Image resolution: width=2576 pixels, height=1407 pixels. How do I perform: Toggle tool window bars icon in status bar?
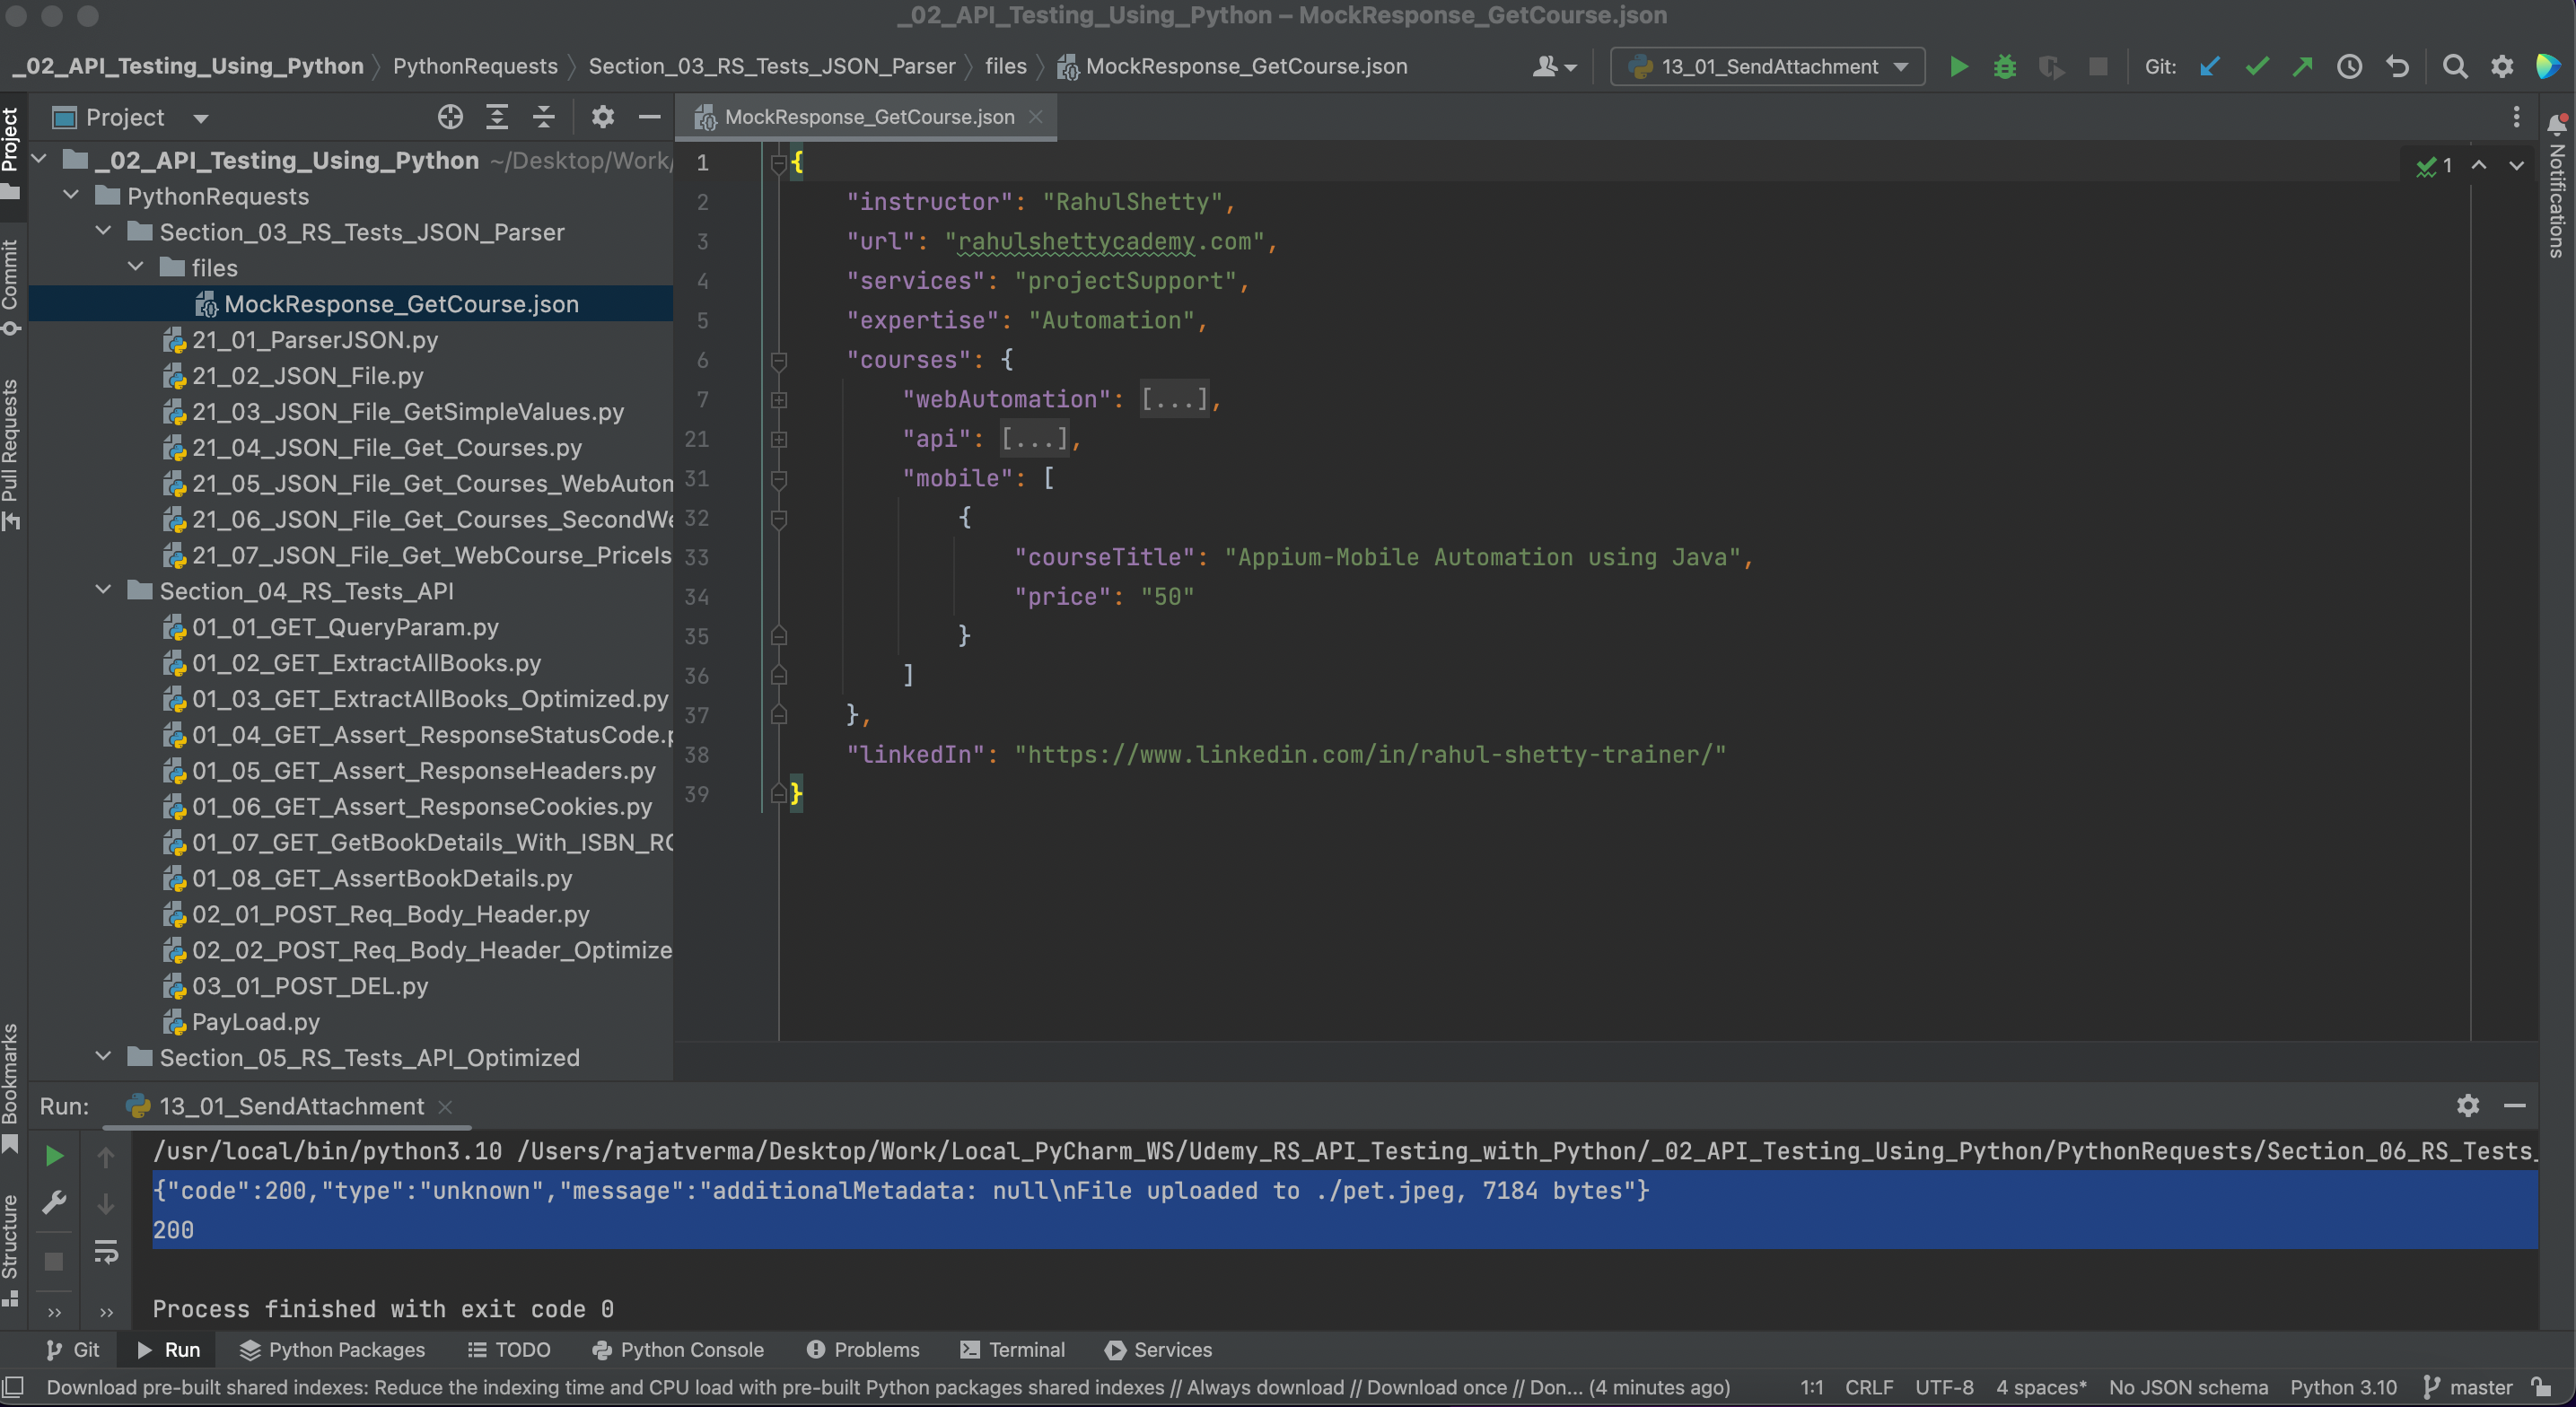point(13,1387)
